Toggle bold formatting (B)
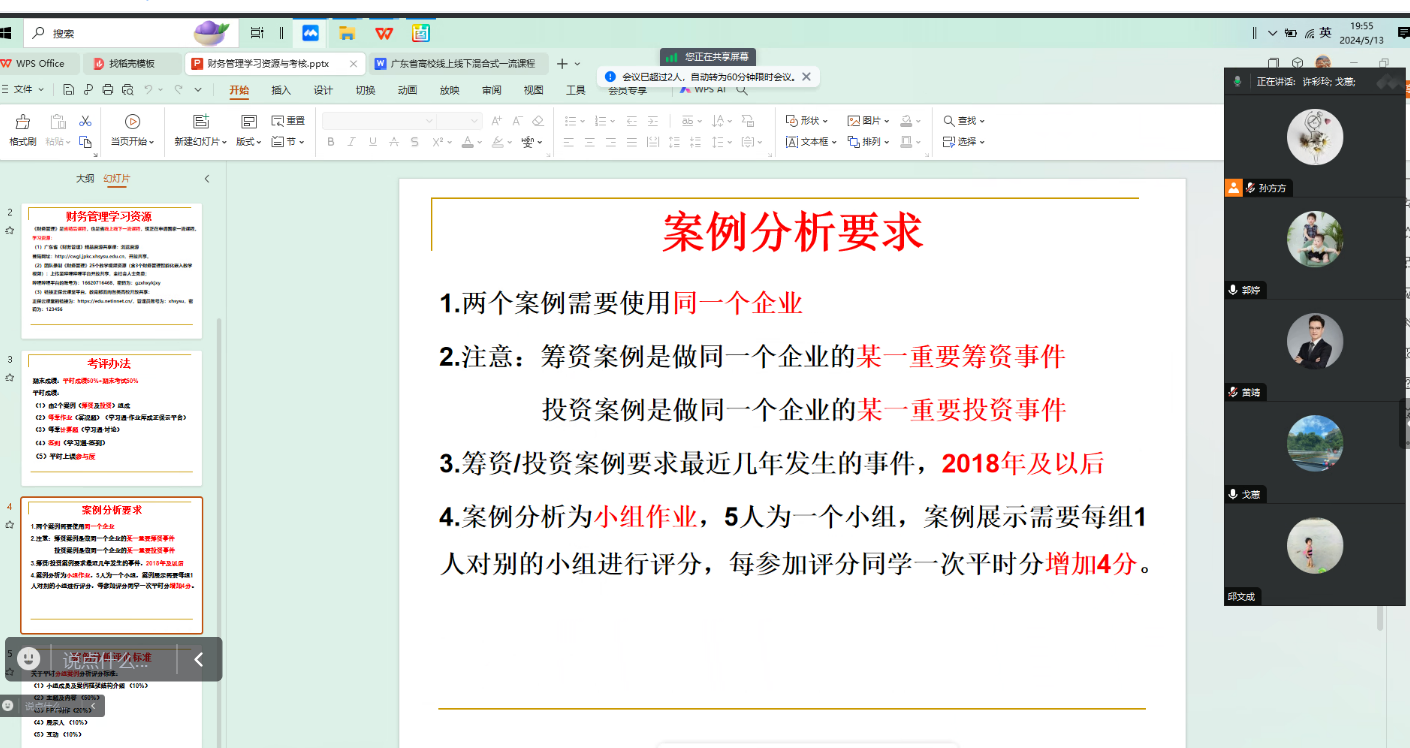 331,142
